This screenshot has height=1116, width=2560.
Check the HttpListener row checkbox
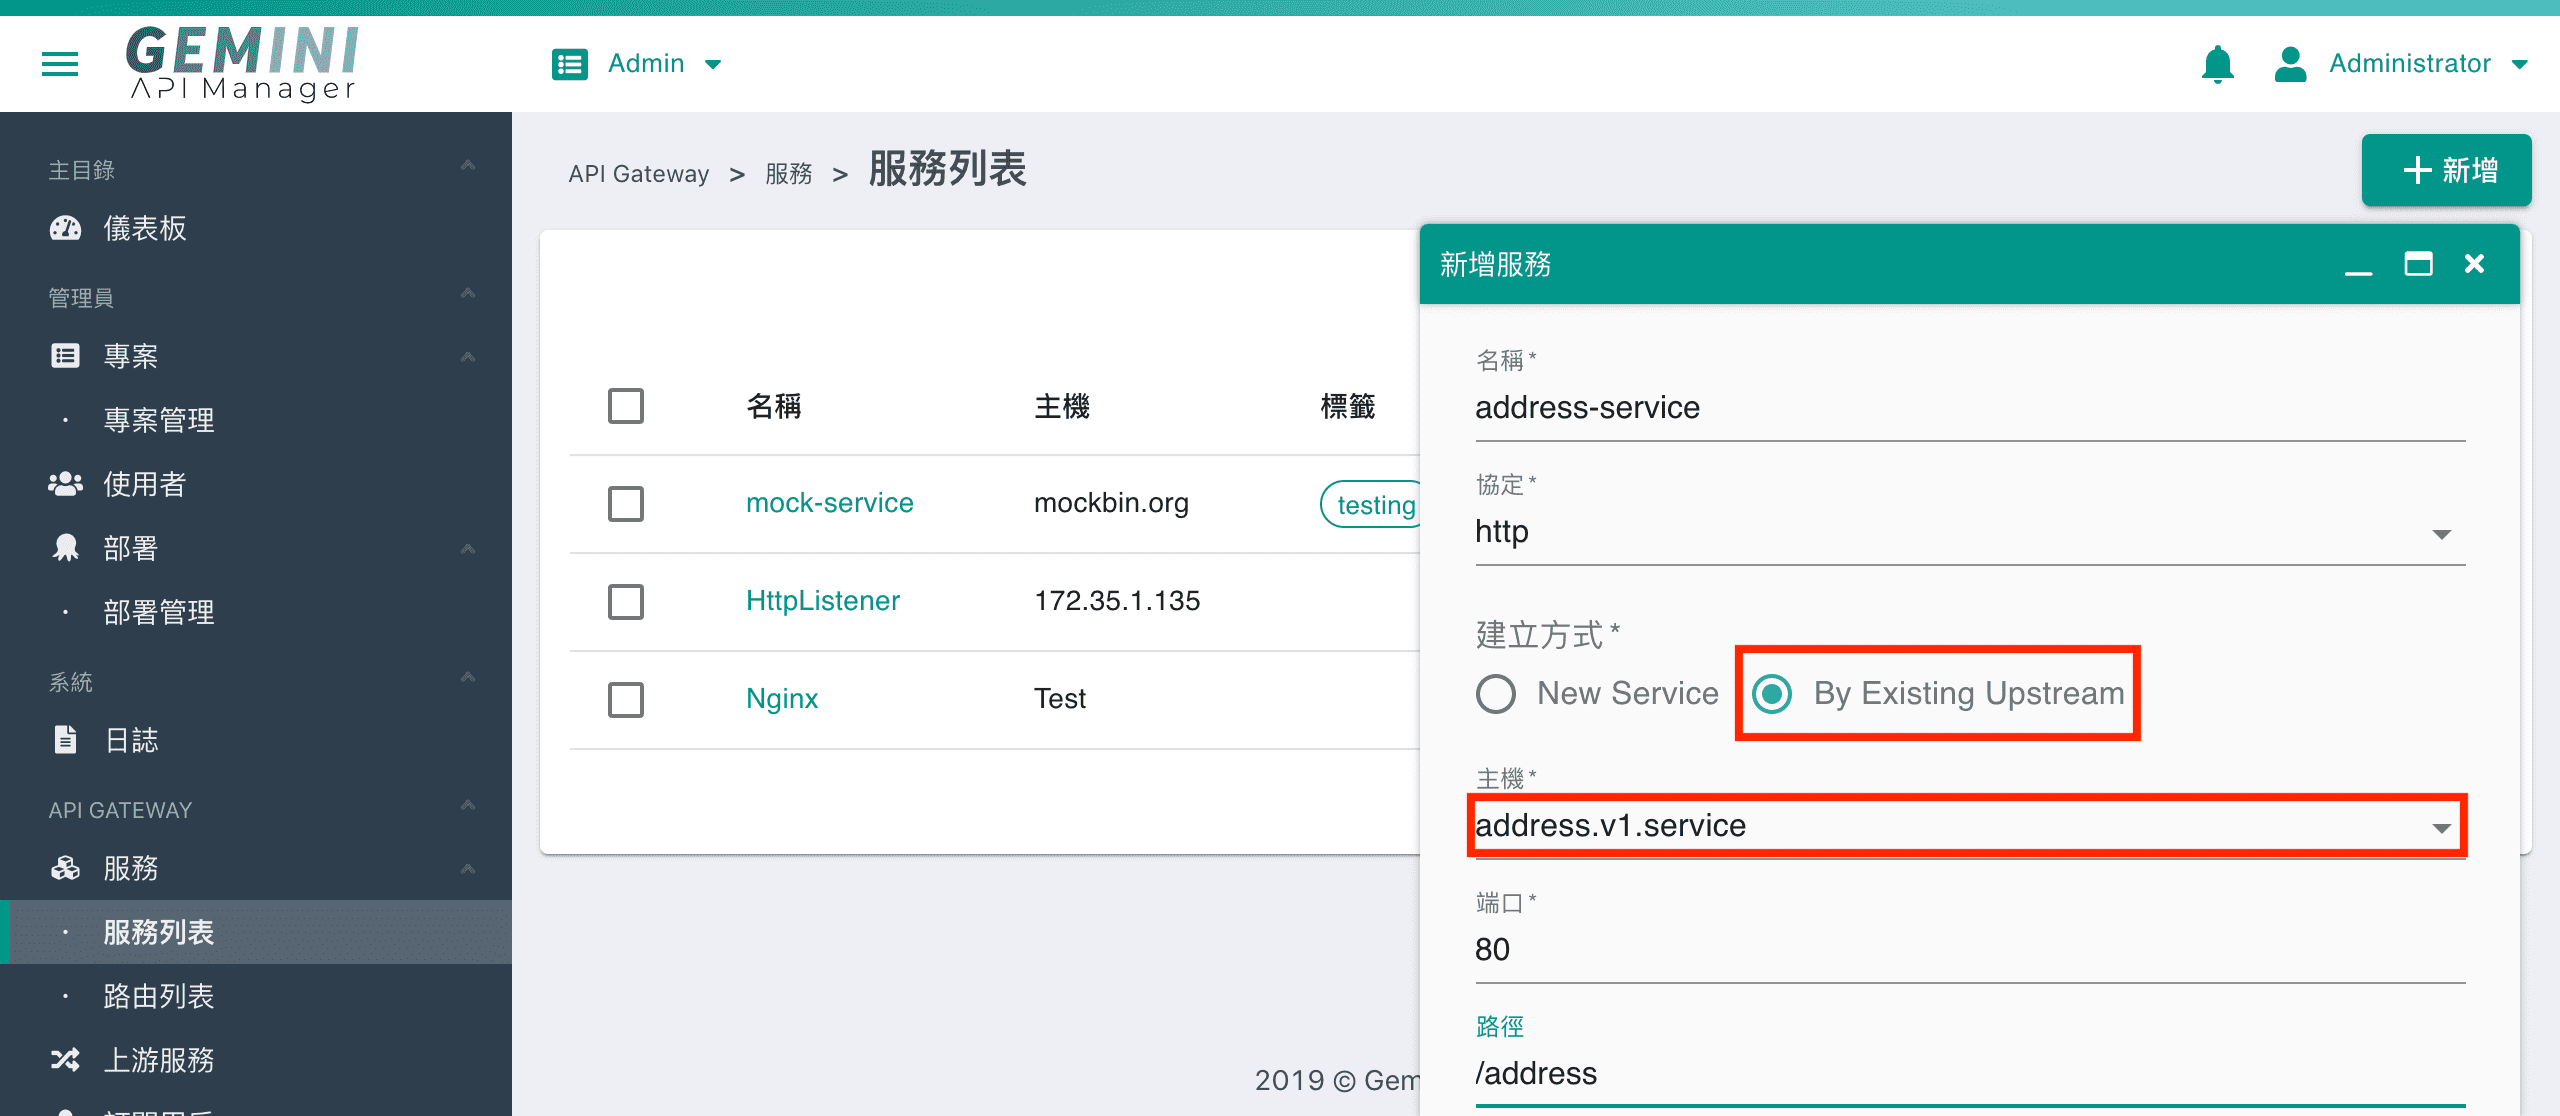click(x=626, y=602)
